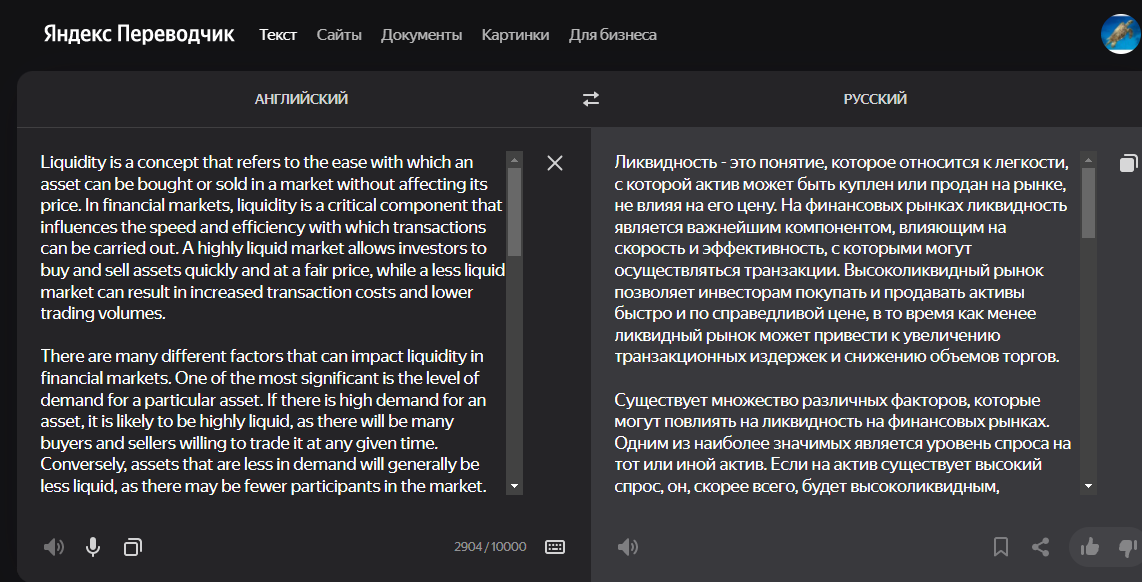The width and height of the screenshot is (1142, 582).
Task: Rate translation with thumbs up
Action: (1090, 546)
